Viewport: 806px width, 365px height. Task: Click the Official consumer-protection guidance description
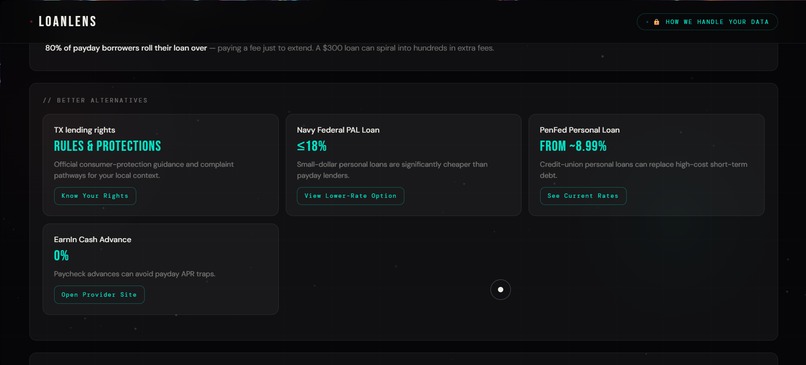[x=144, y=170]
